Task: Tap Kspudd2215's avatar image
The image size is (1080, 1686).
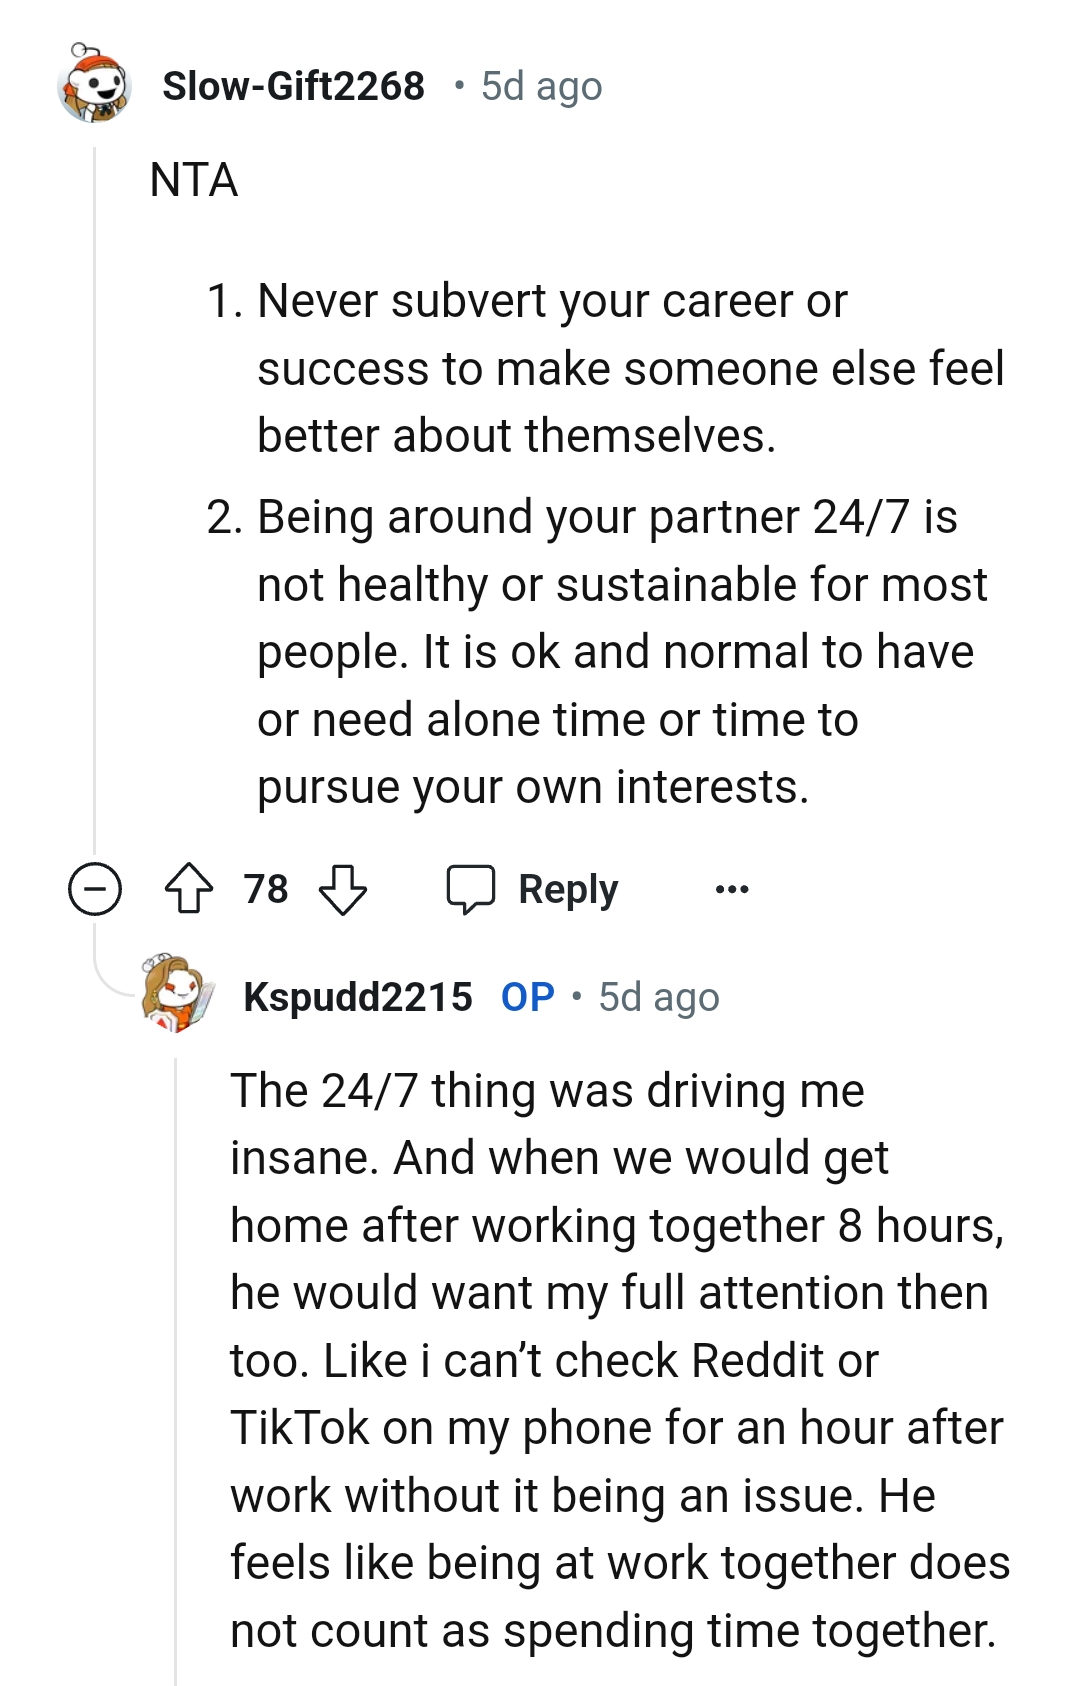Action: (178, 995)
